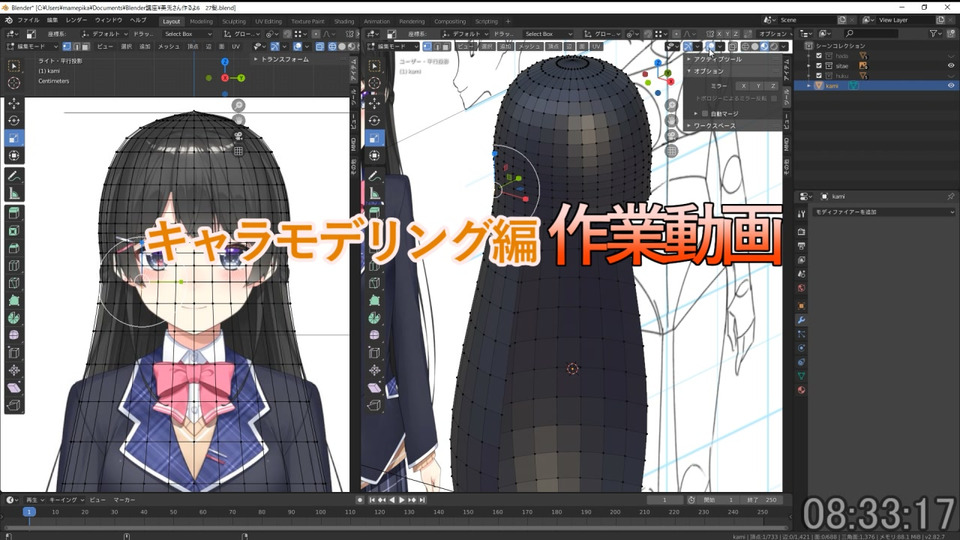The width and height of the screenshot is (960, 540).
Task: Open the レンダー menu
Action: [x=77, y=20]
